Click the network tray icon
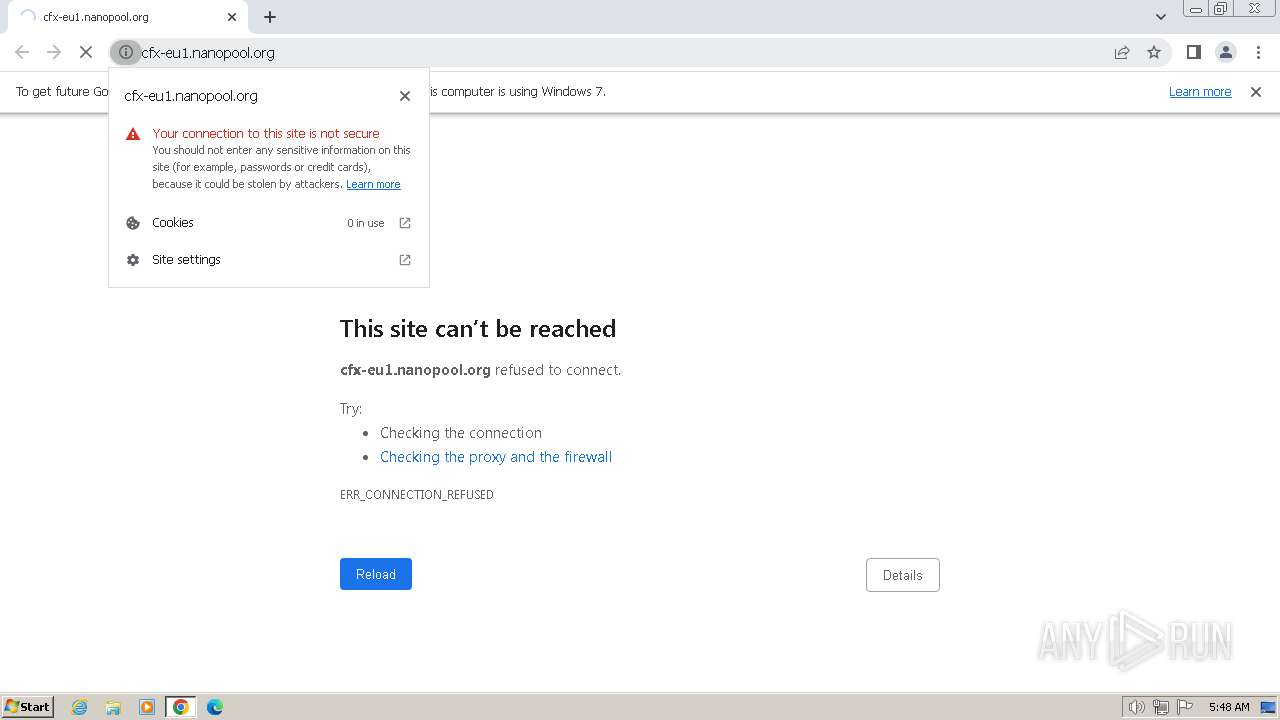The width and height of the screenshot is (1280, 720). click(x=1161, y=707)
